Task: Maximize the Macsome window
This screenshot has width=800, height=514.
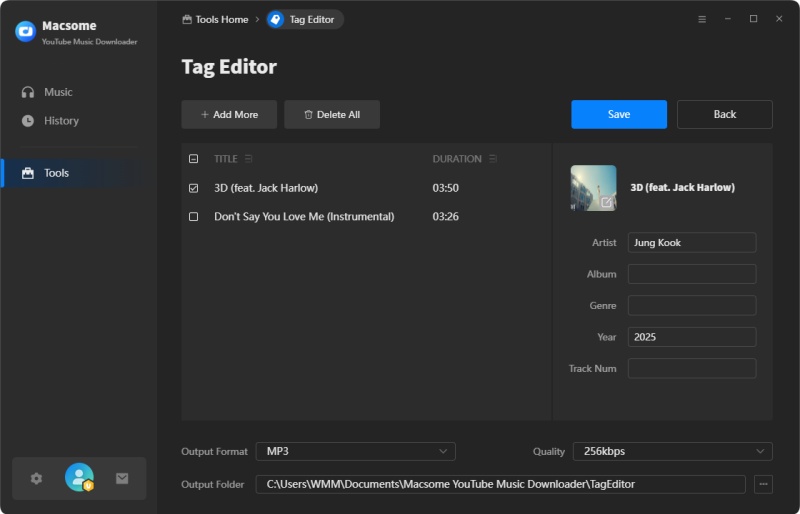Action: [x=753, y=19]
